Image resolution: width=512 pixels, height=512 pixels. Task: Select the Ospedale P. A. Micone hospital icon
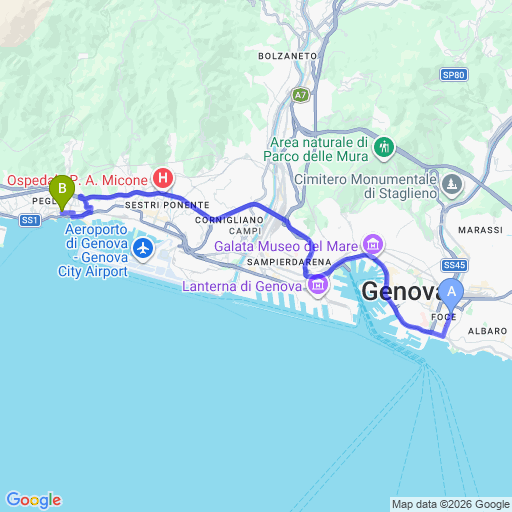[163, 178]
